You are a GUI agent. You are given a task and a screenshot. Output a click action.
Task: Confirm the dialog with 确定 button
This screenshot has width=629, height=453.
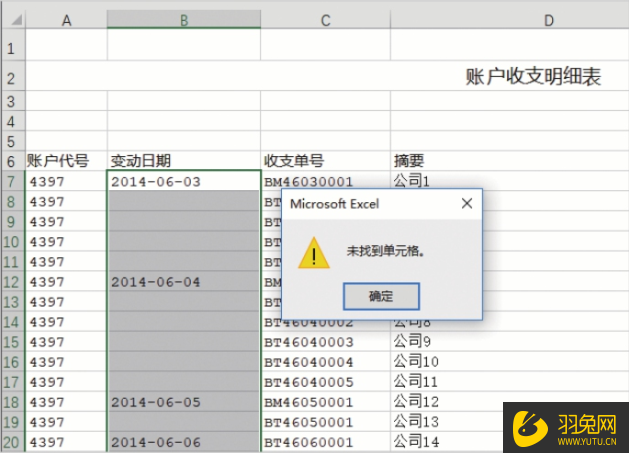[x=381, y=296]
